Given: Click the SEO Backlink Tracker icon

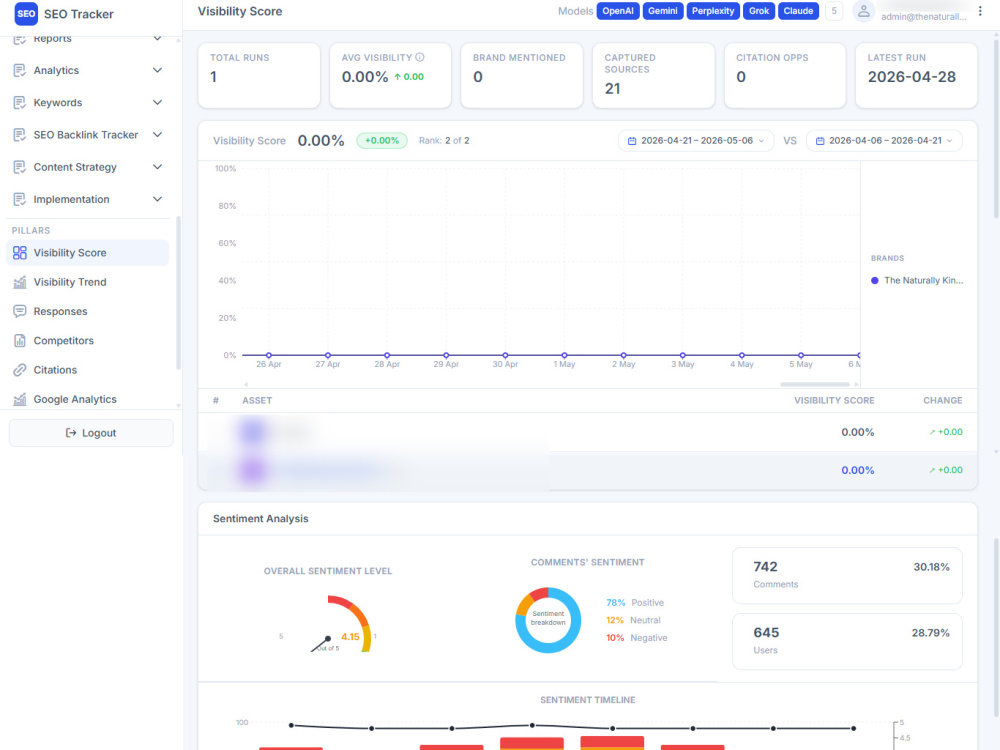Looking at the screenshot, I should 20,135.
